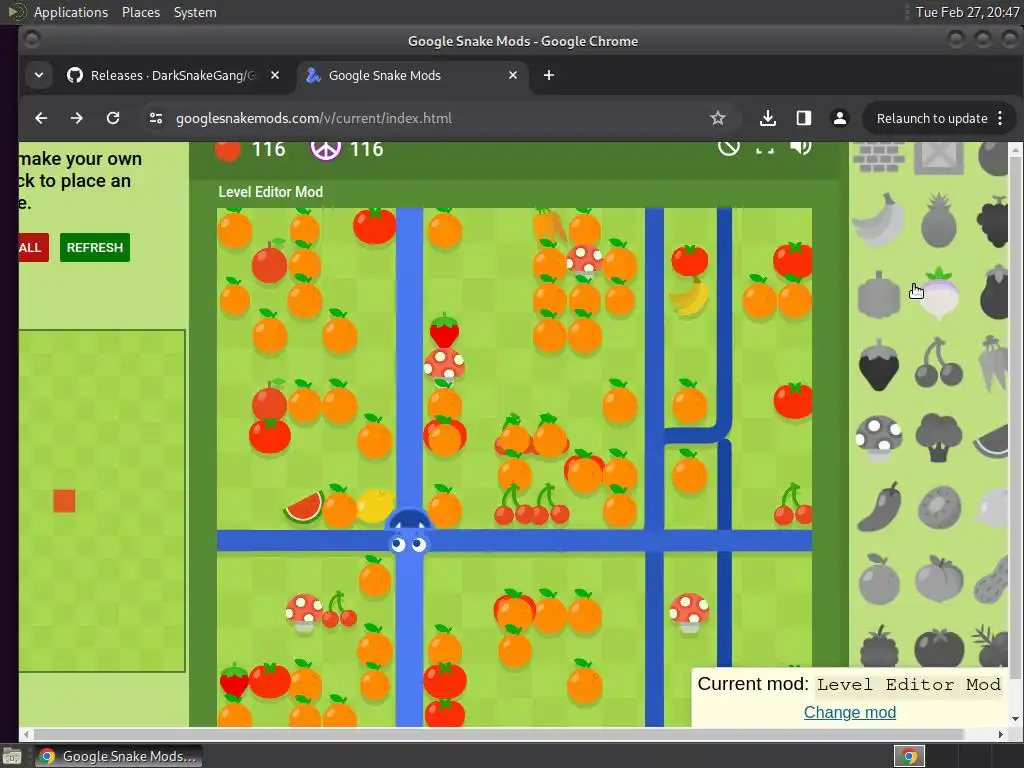The height and width of the screenshot is (768, 1024).
Task: Pick the highlighted turnip in the palette
Action: click(938, 293)
